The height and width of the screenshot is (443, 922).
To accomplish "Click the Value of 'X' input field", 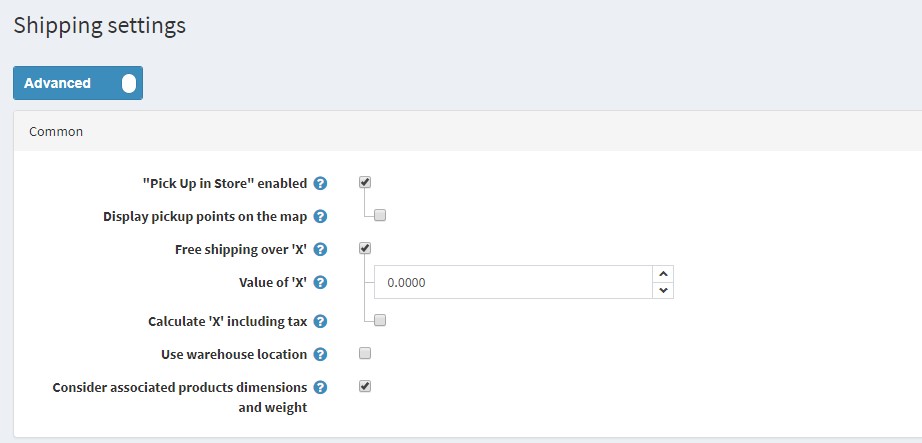I will pyautogui.click(x=510, y=283).
